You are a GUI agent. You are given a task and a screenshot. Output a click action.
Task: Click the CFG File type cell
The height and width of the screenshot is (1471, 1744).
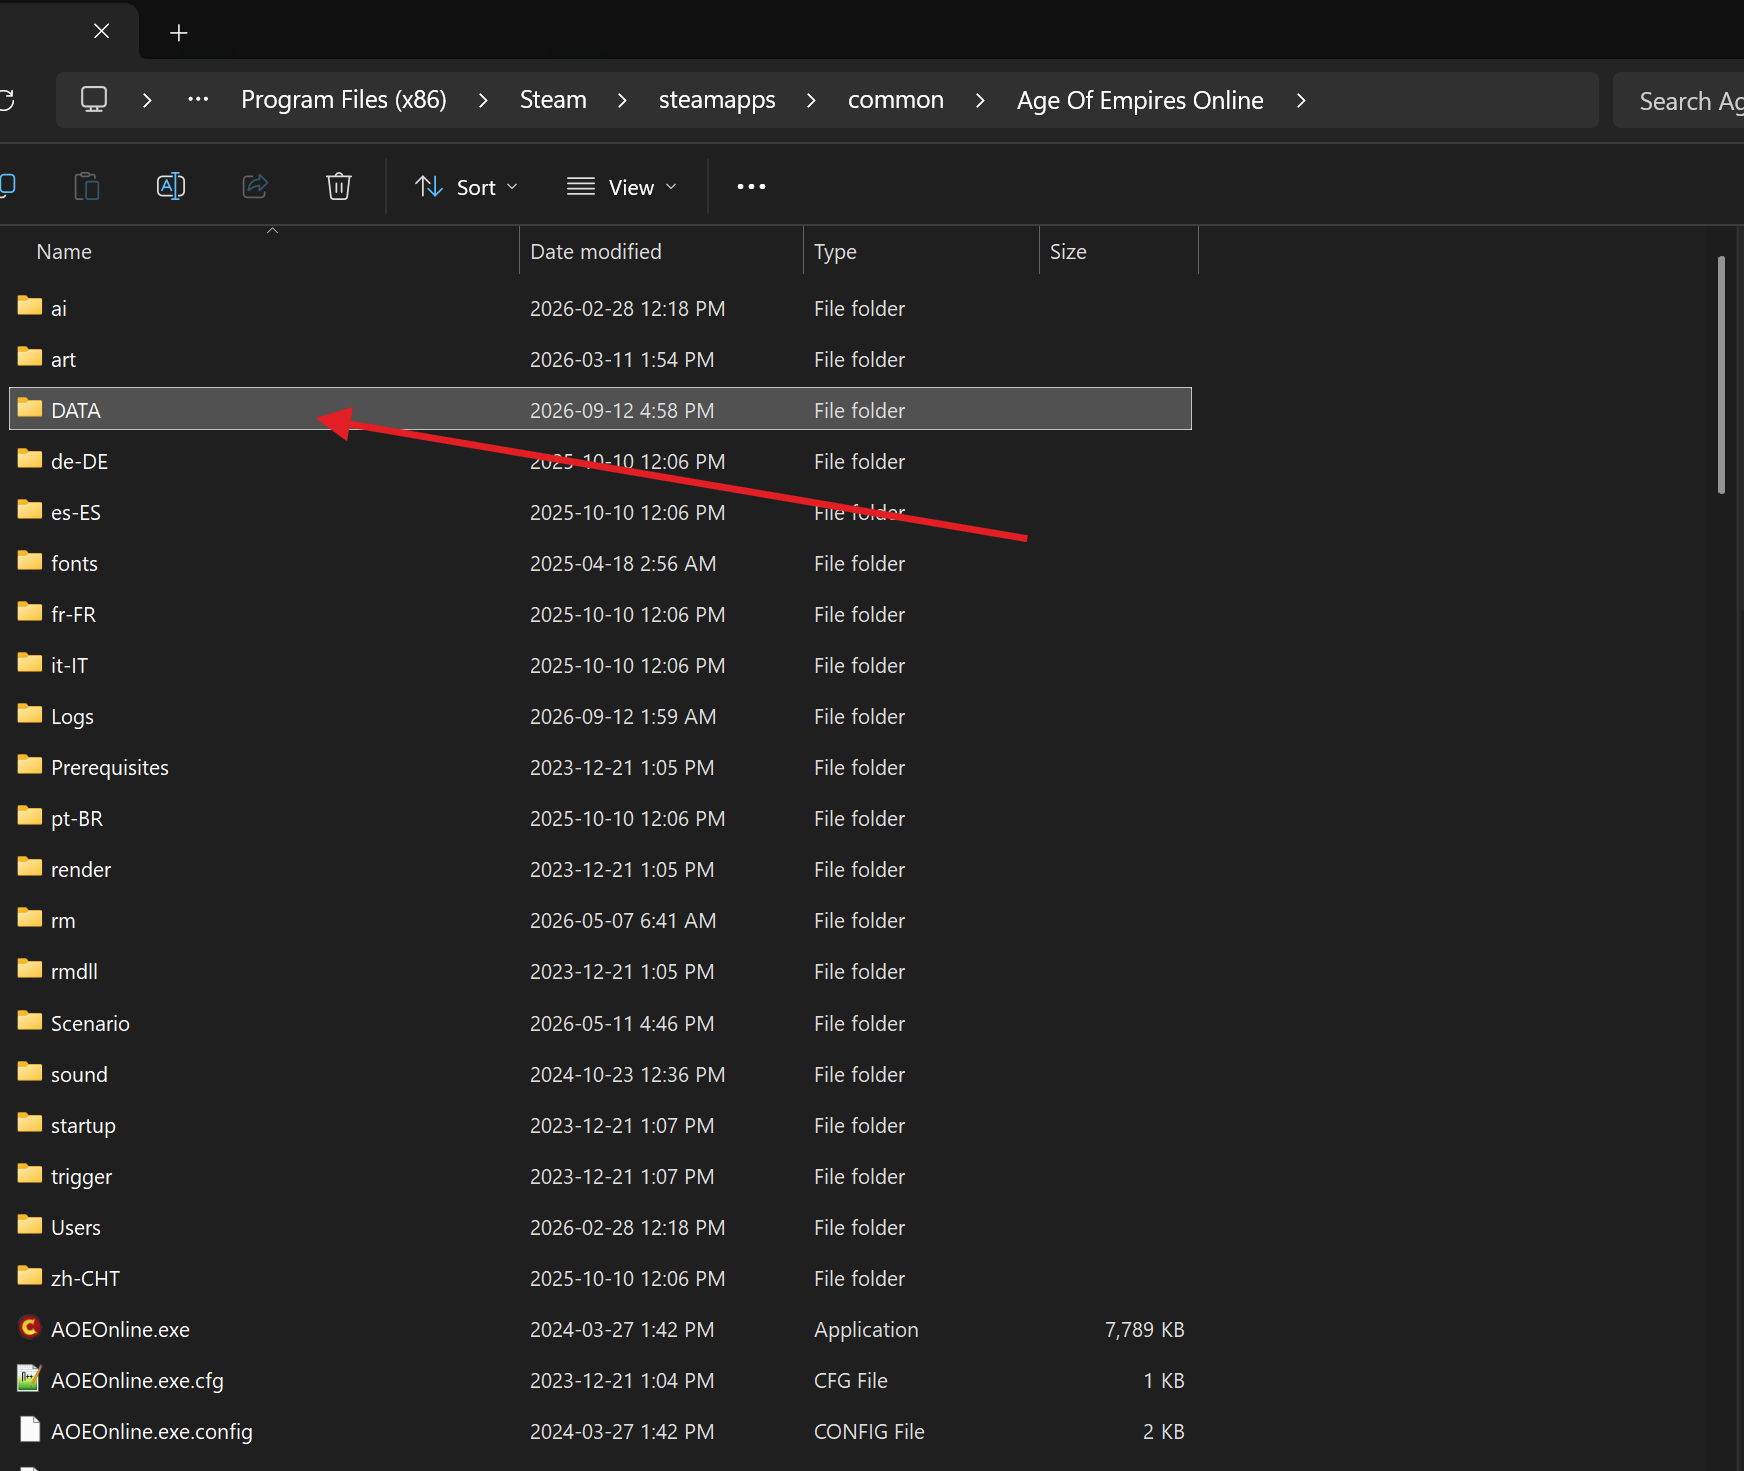(851, 1381)
